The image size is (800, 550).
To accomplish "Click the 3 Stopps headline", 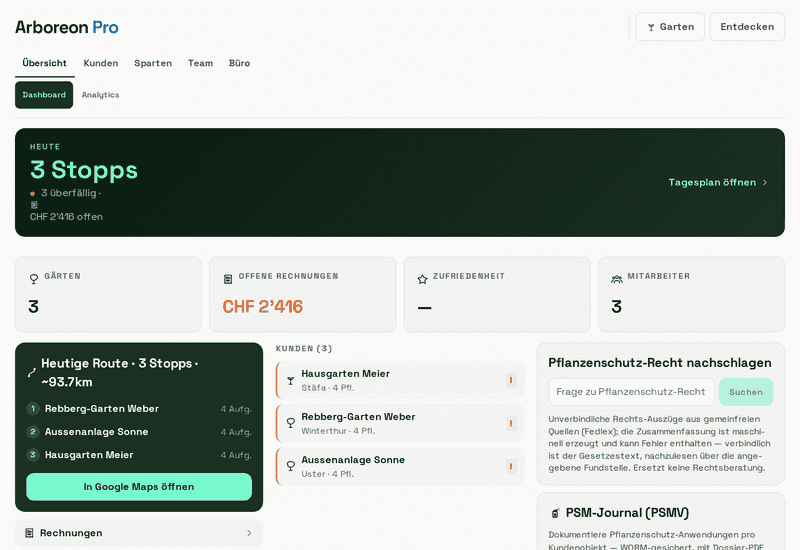I will point(84,169).
